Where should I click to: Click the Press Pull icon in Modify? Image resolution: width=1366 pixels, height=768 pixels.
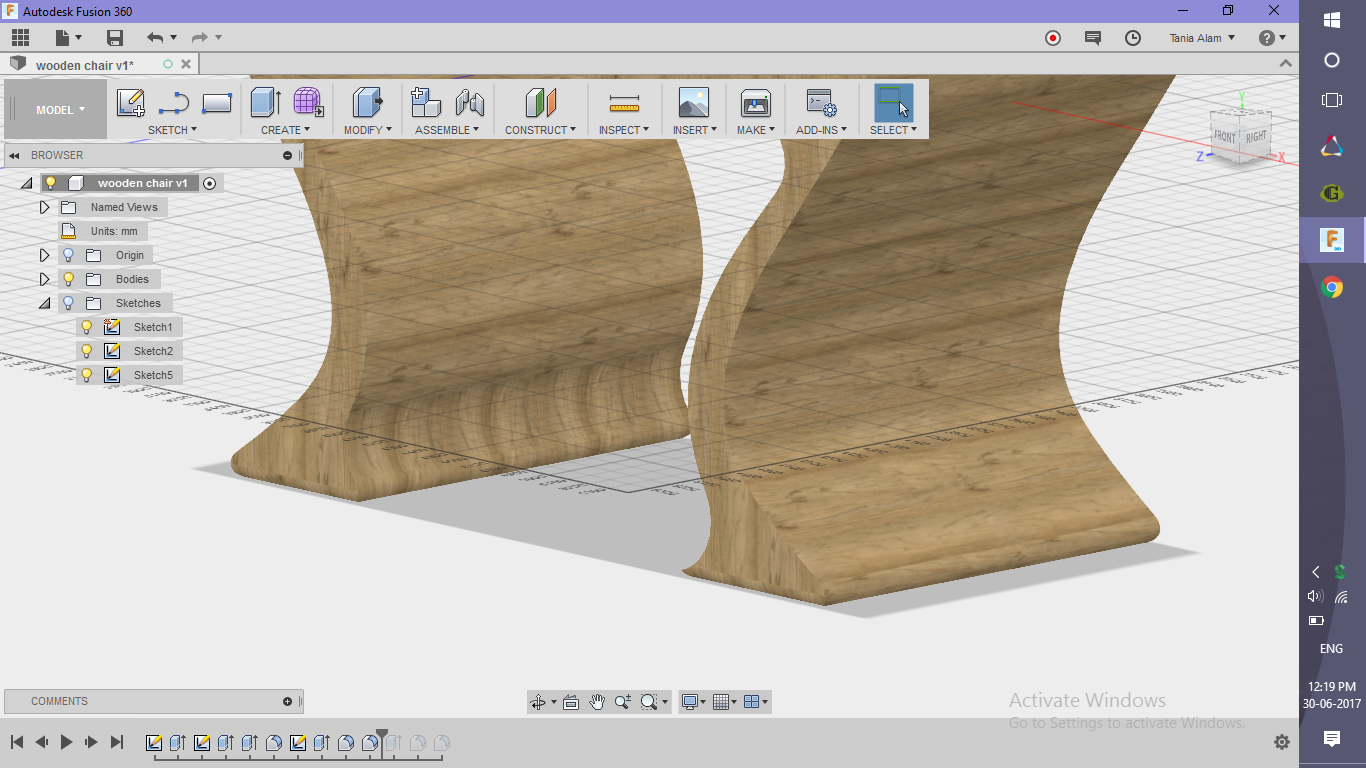[x=368, y=103]
